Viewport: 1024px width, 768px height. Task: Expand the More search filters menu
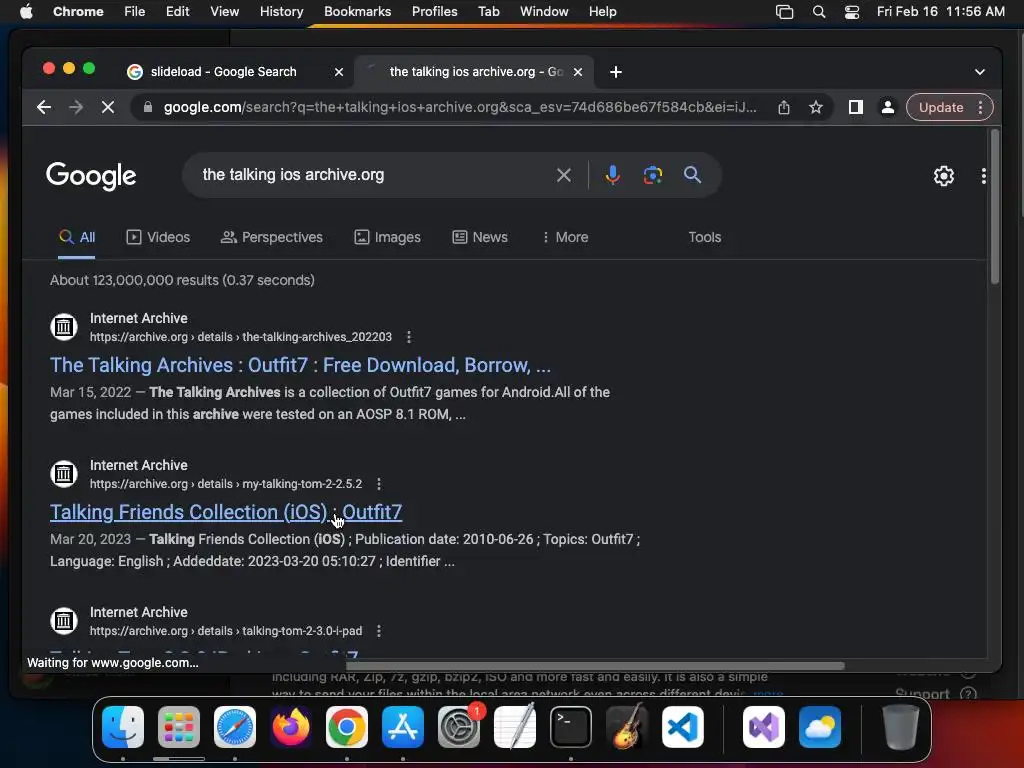[x=565, y=237]
